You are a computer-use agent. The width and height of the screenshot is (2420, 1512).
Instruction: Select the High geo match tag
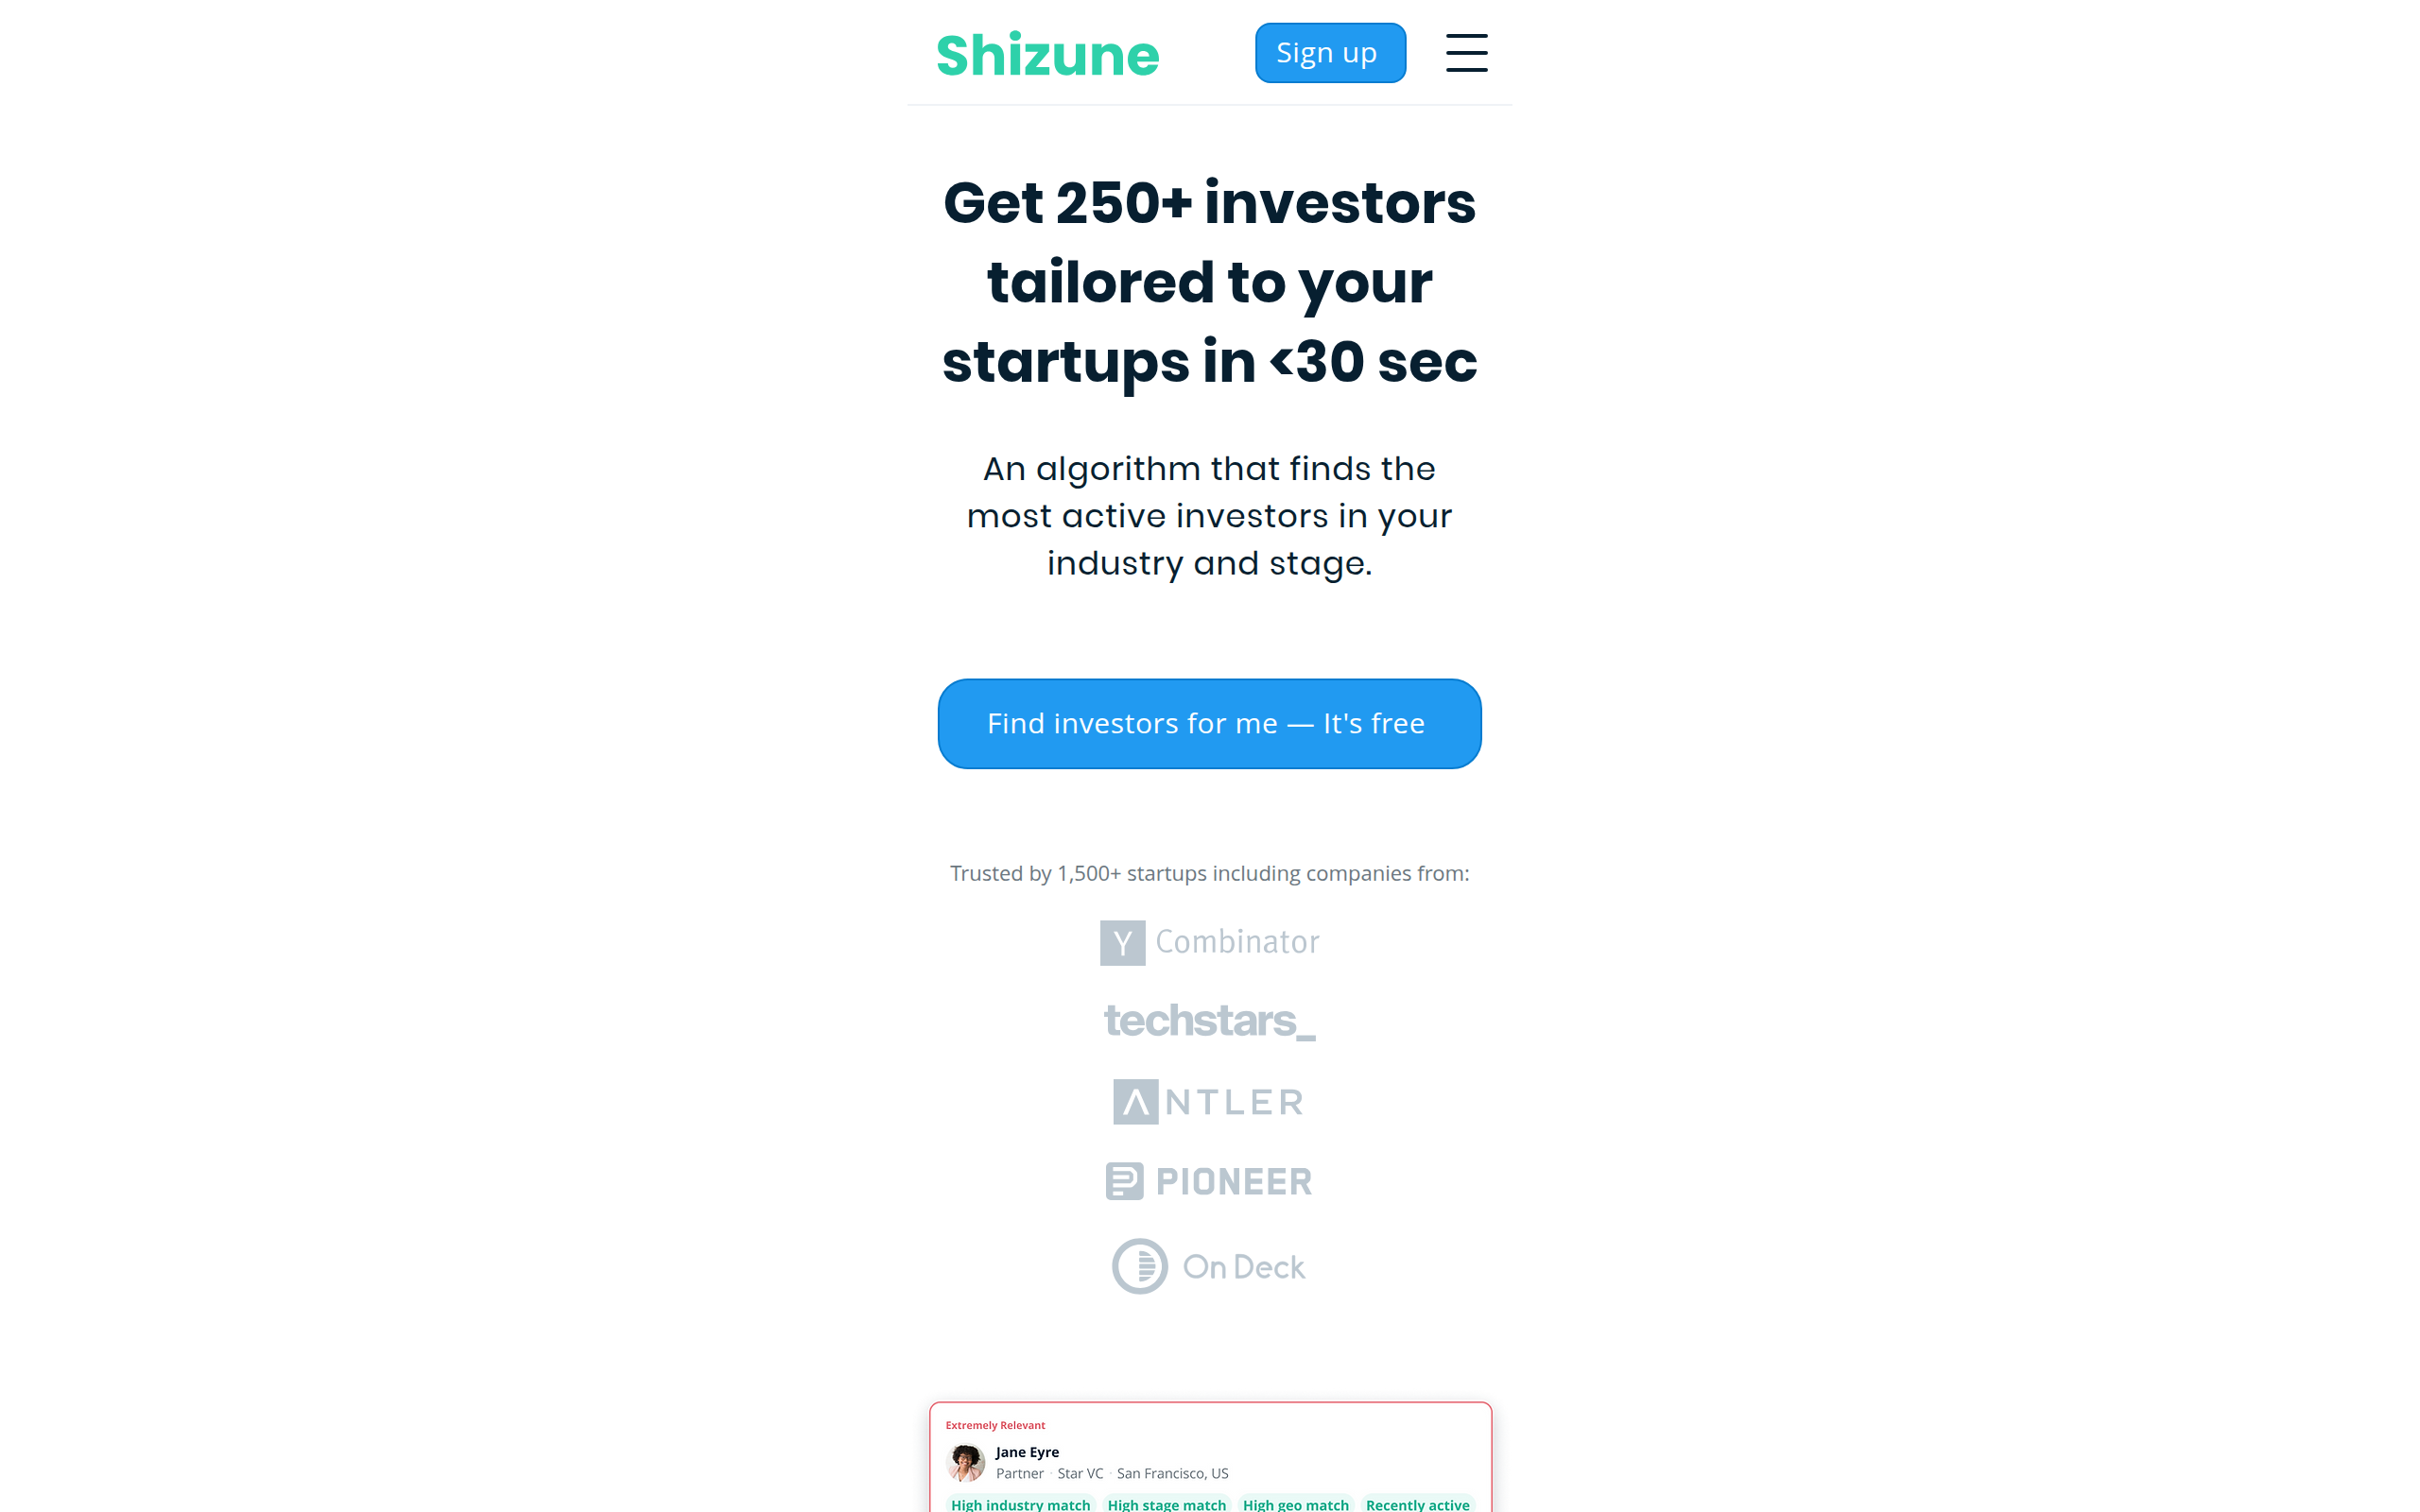pyautogui.click(x=1295, y=1504)
